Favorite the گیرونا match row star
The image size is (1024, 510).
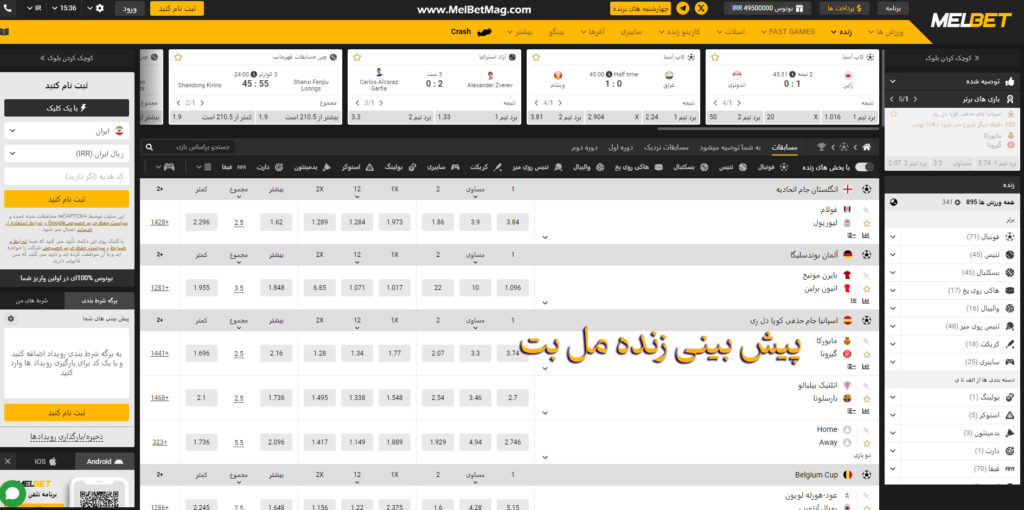coord(867,353)
